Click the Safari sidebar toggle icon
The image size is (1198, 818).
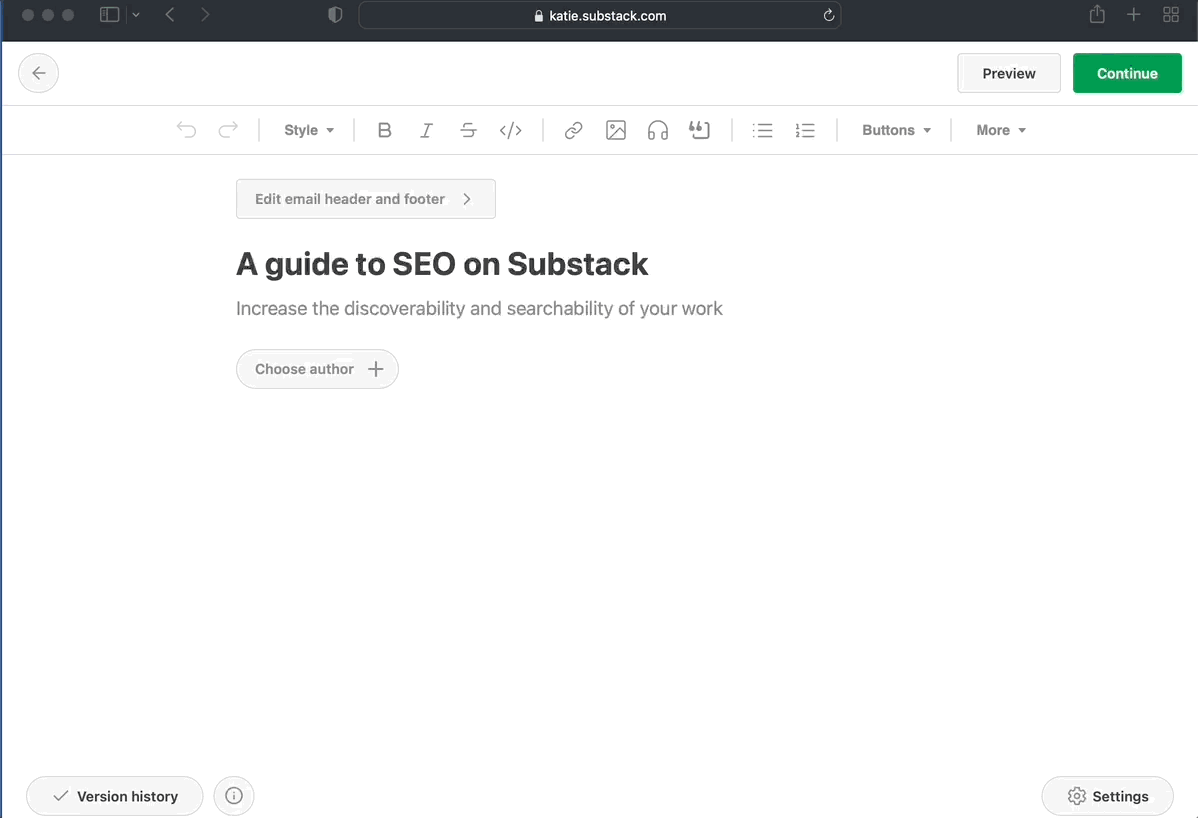[109, 15]
